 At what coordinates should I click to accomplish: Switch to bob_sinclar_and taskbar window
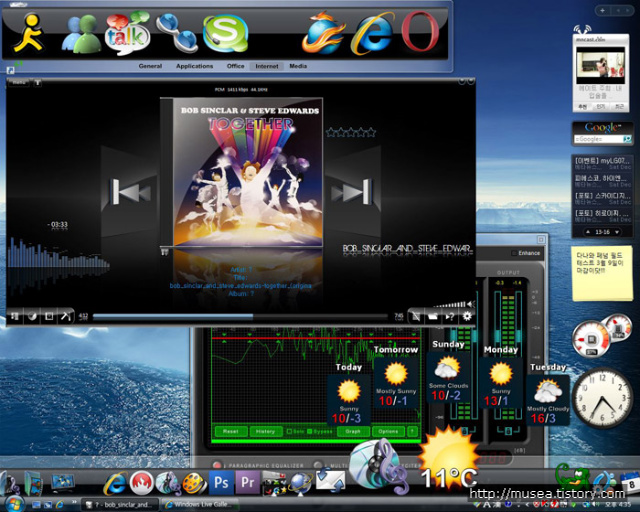click(121, 505)
